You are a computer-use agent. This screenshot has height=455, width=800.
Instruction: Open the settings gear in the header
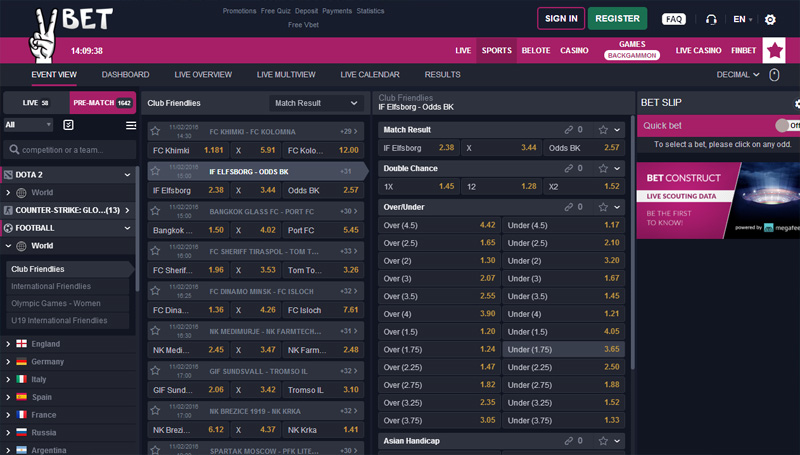tap(770, 19)
